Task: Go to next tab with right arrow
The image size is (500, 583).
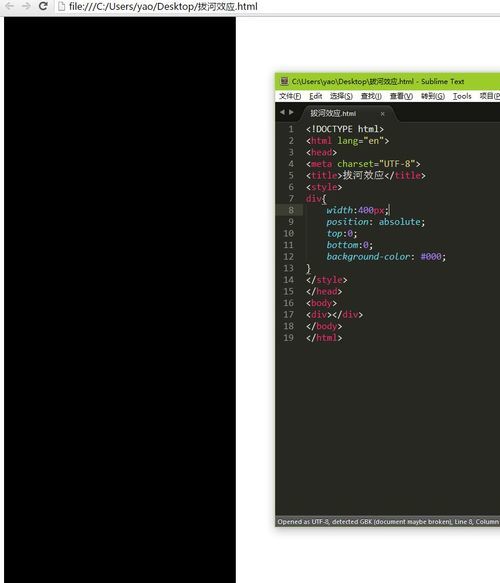Action: tap(291, 112)
